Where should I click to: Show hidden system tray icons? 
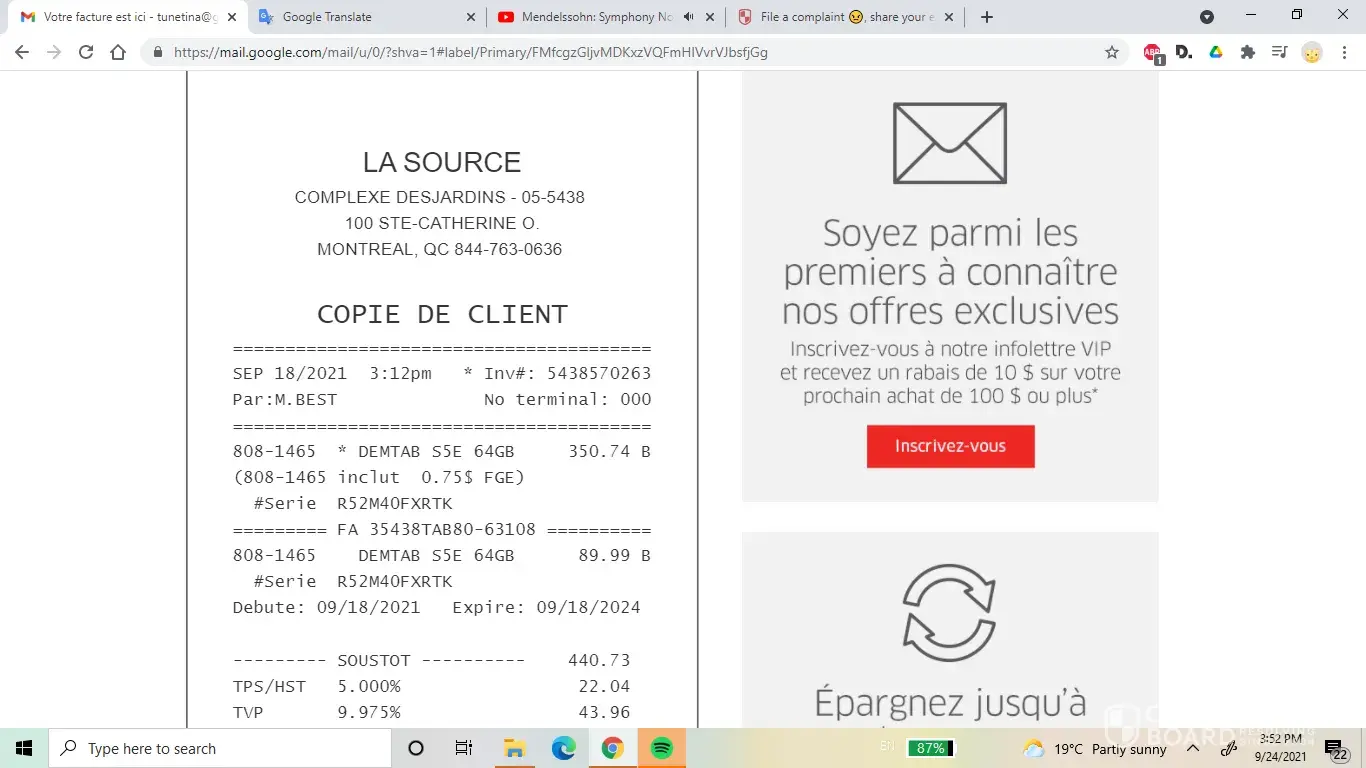(x=1193, y=749)
